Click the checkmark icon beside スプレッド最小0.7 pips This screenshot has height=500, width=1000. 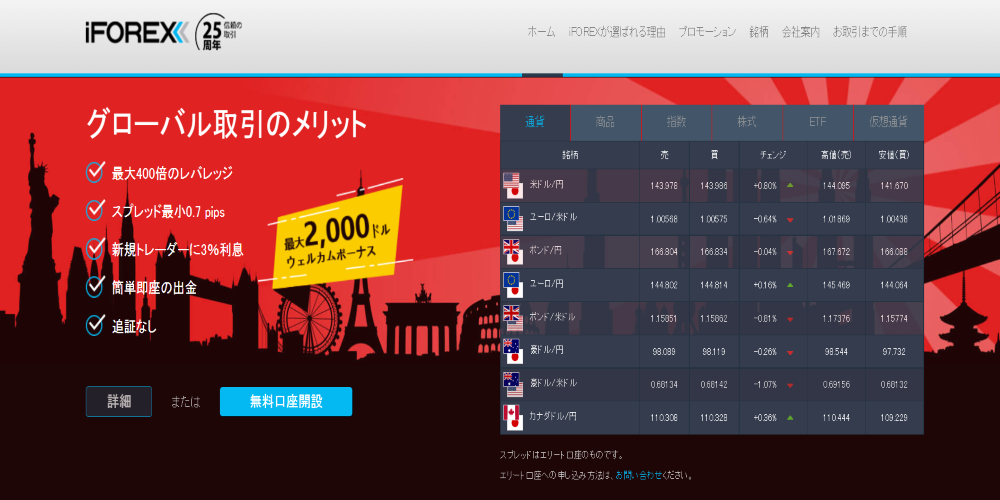click(94, 210)
